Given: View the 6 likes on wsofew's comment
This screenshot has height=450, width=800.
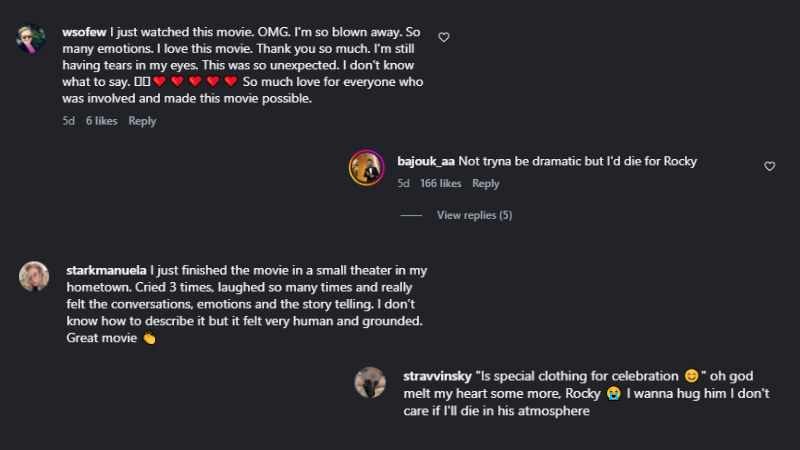Looking at the screenshot, I should pos(102,121).
